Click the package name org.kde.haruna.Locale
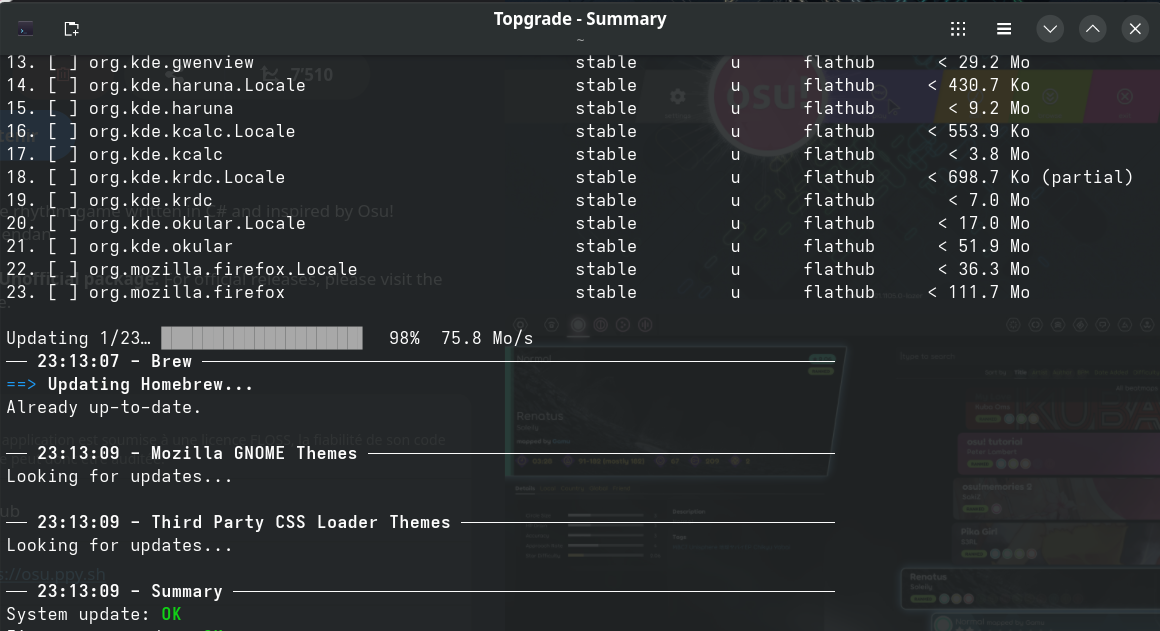Viewport: 1160px width, 631px height. (197, 85)
